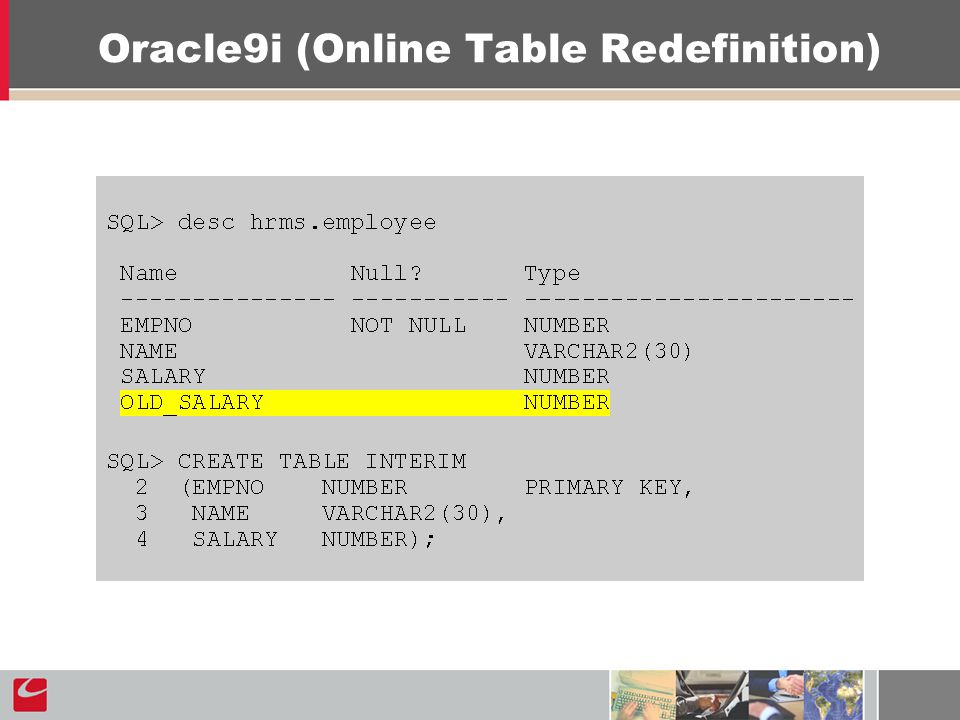This screenshot has width=960, height=720.
Task: Click the handshake photo thumbnail in the footer
Action: pos(776,695)
